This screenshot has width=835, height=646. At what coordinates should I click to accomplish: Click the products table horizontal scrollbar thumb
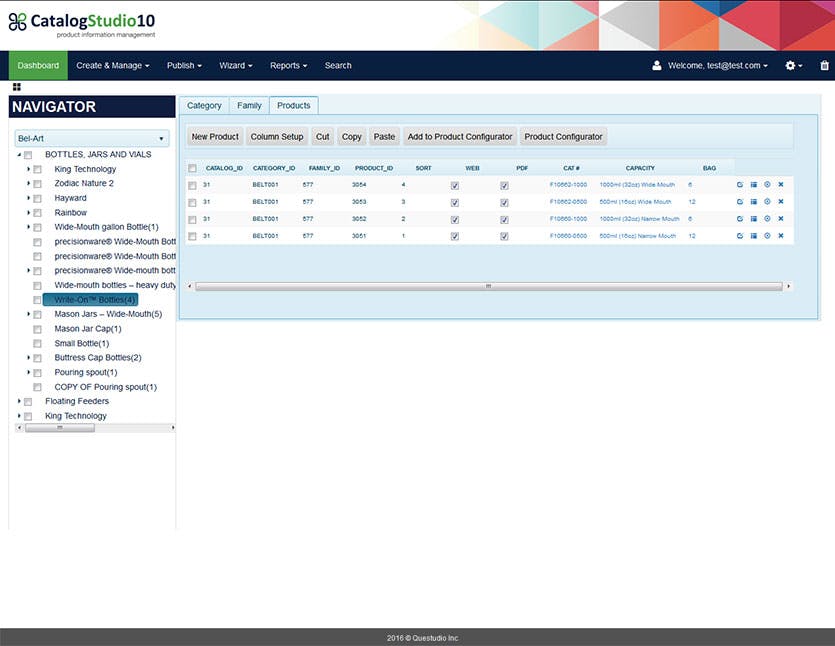489,287
